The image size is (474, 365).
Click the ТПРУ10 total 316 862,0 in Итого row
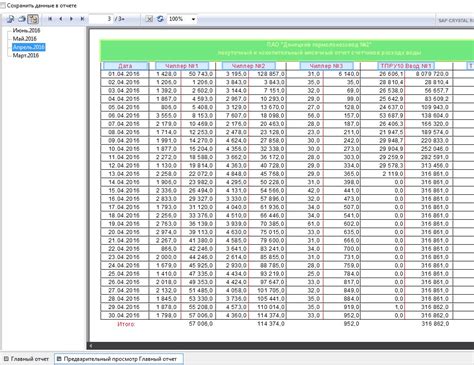click(435, 324)
